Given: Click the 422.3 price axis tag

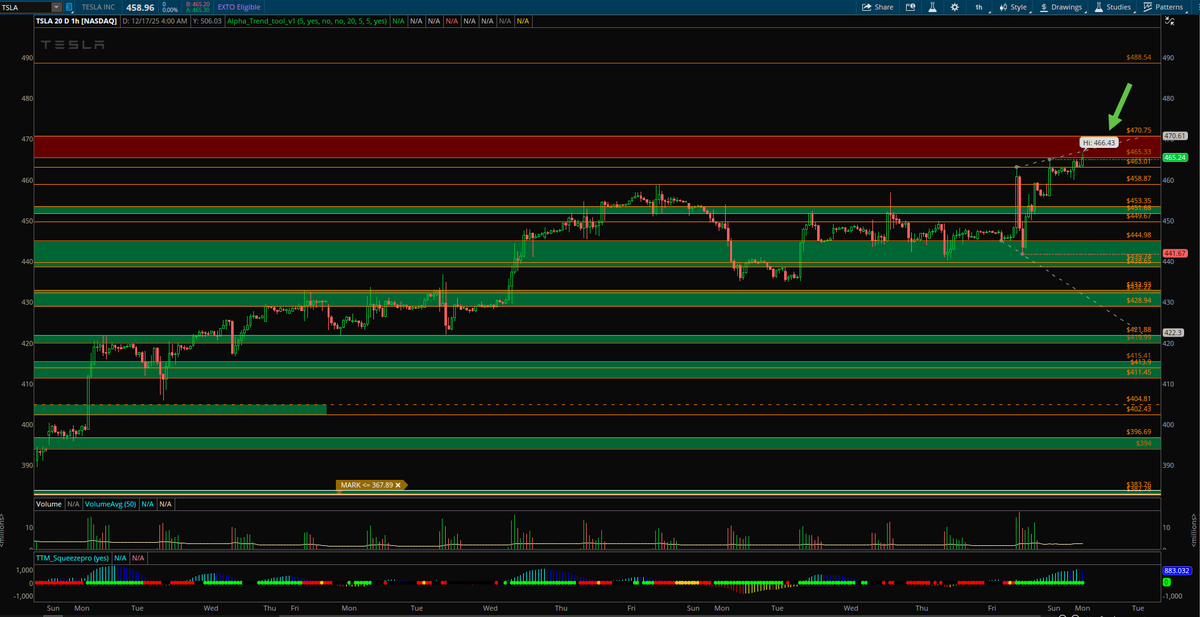Looking at the screenshot, I should [x=1174, y=332].
